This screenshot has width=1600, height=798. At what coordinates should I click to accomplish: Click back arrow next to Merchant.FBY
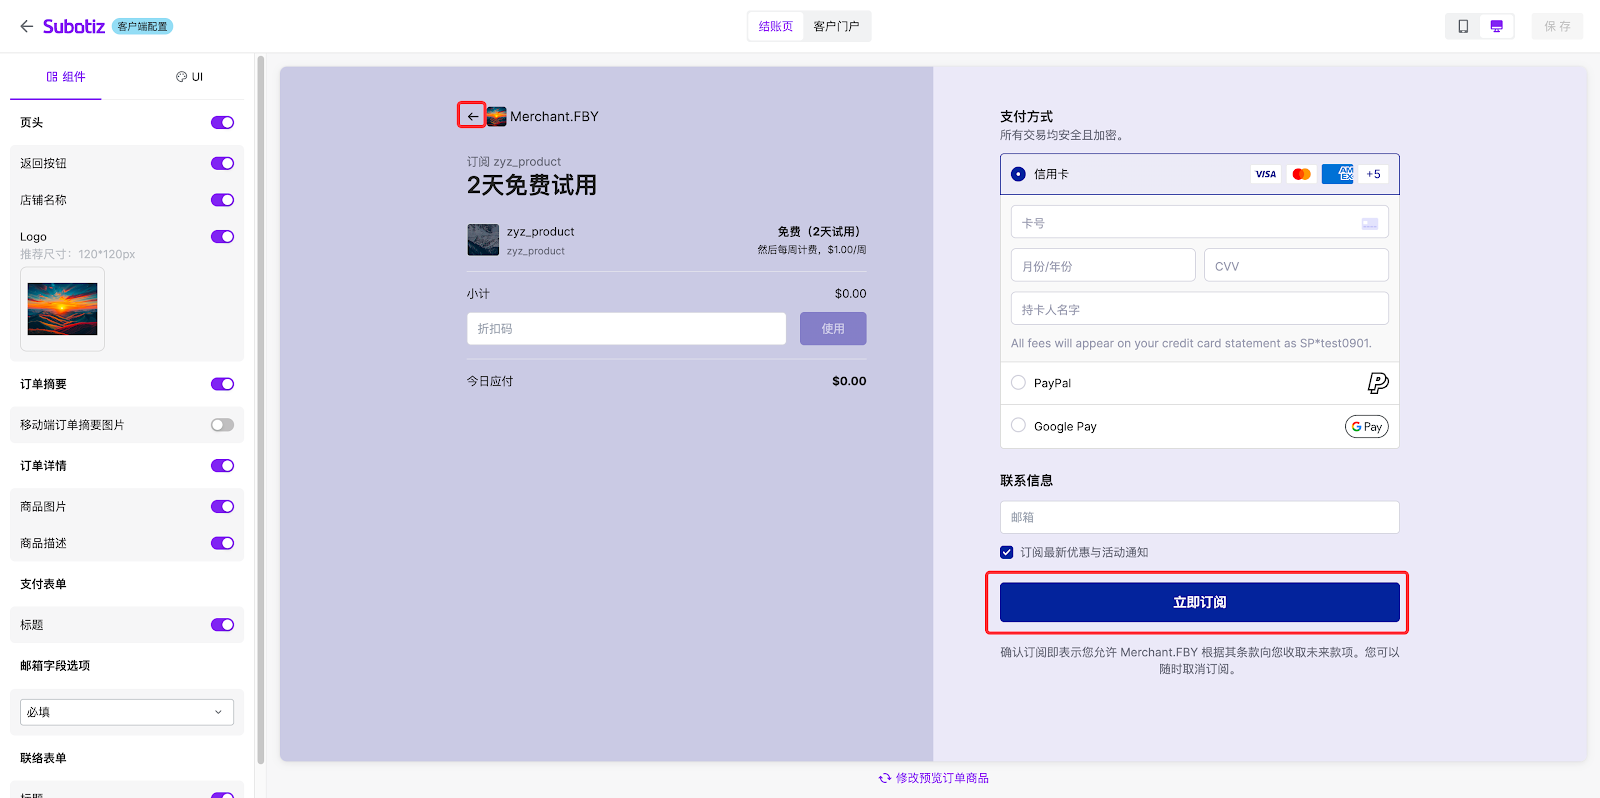tap(472, 116)
